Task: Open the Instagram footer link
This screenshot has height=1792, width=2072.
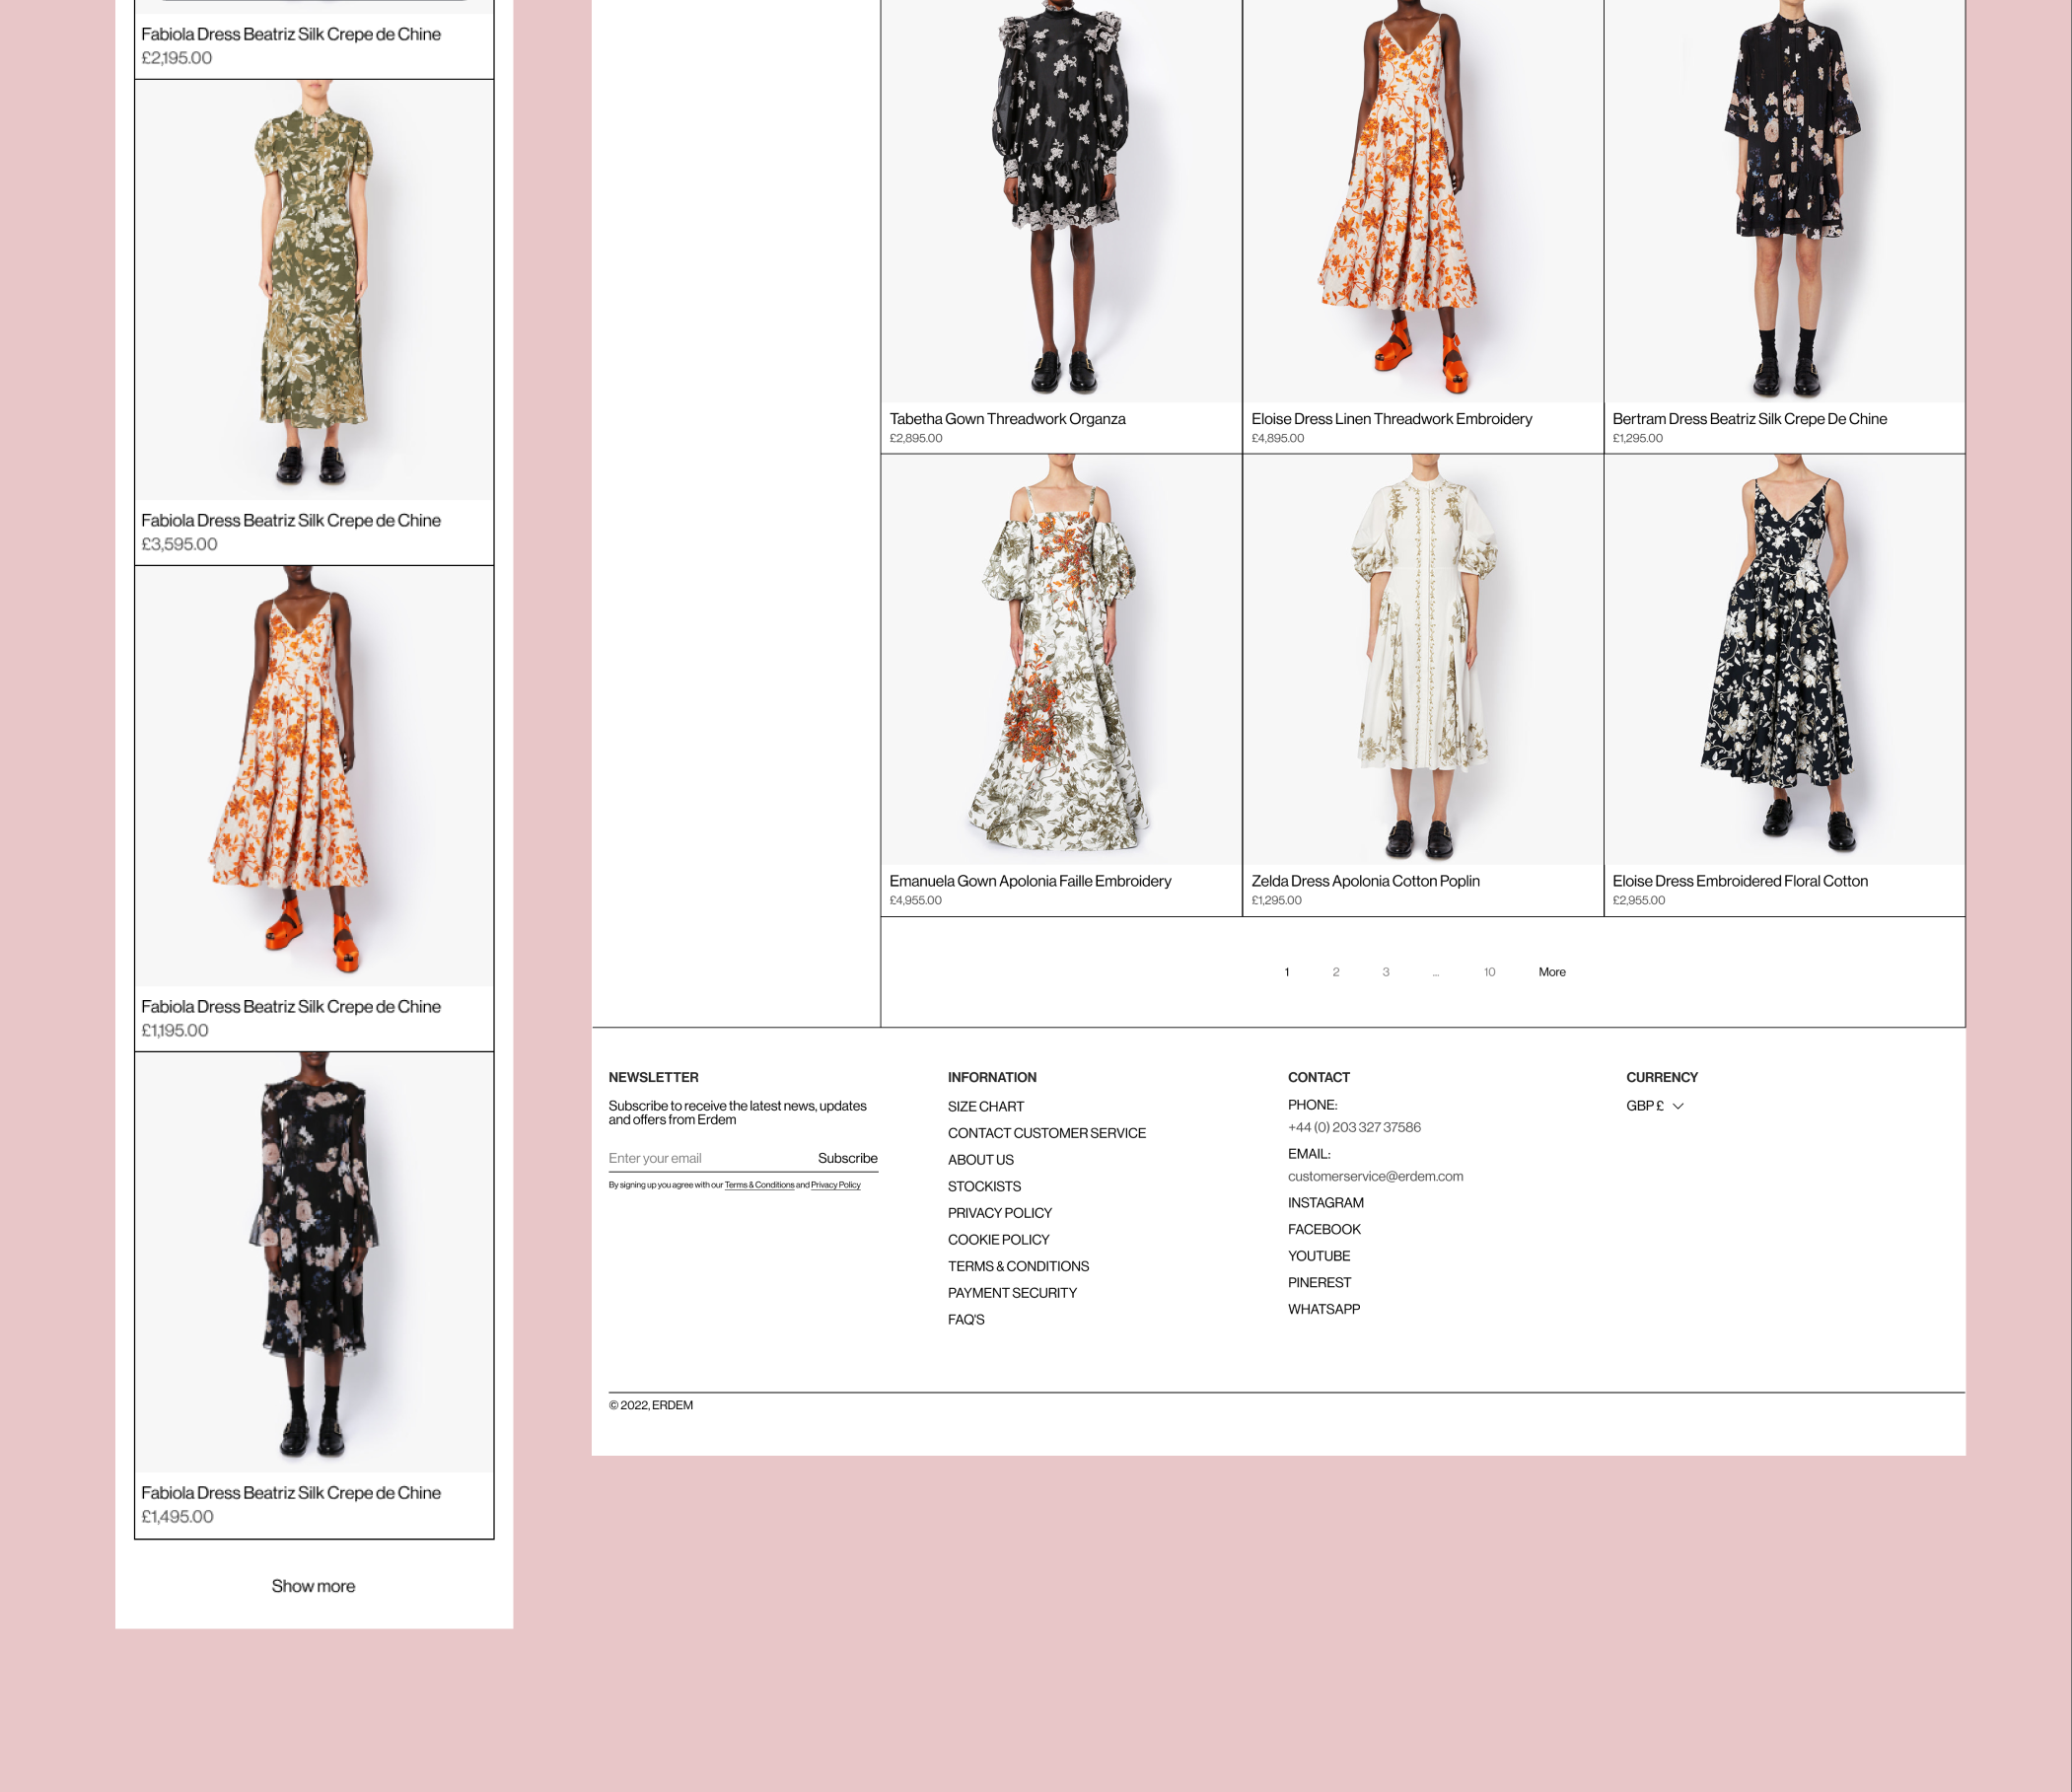Action: point(1325,1203)
